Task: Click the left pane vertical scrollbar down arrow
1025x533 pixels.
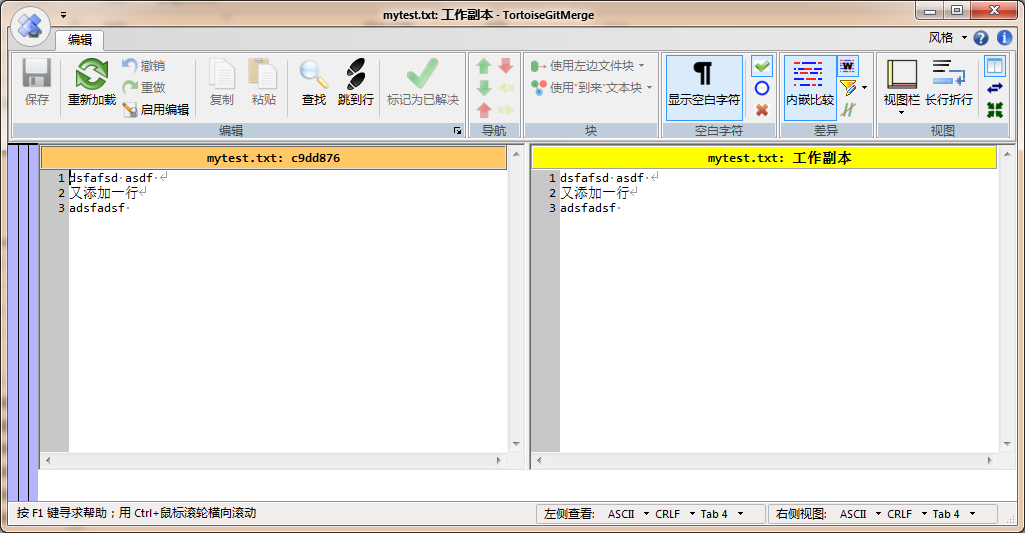Action: (516, 444)
